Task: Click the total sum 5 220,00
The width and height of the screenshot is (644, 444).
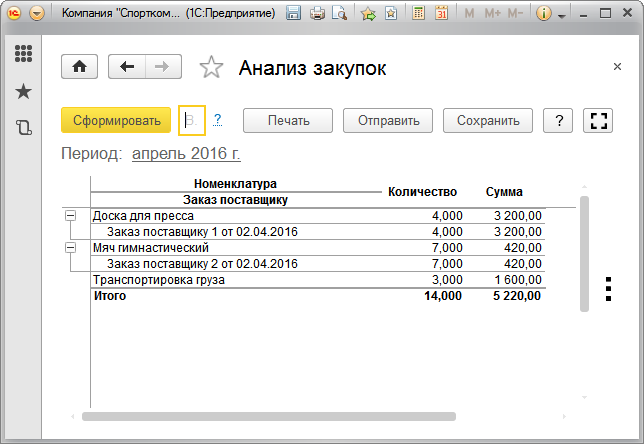Action: 517,296
